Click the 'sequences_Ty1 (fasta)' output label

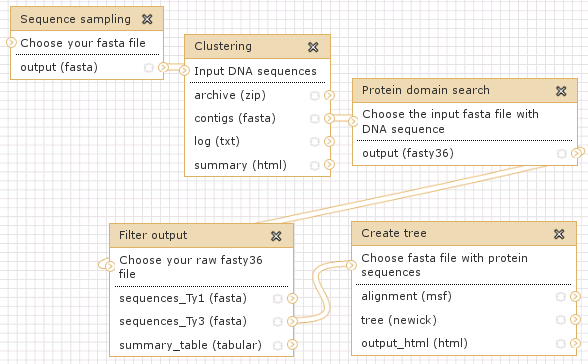click(183, 298)
